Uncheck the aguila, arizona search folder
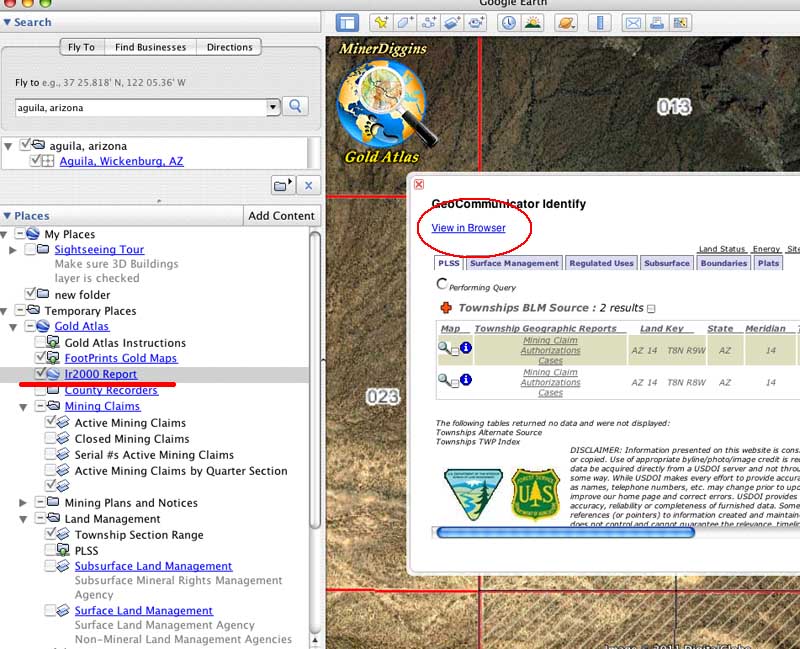 25,145
